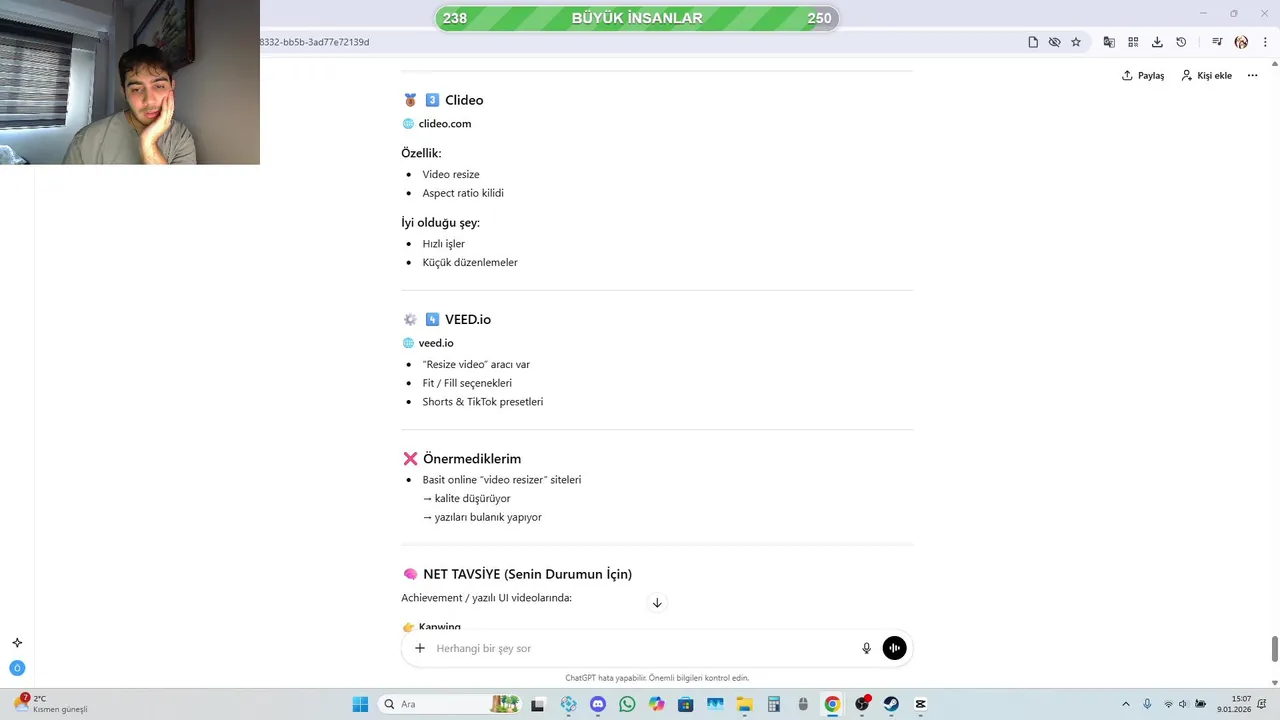This screenshot has width=1280, height=720.
Task: Open Copilot from the taskbar
Action: 656,704
